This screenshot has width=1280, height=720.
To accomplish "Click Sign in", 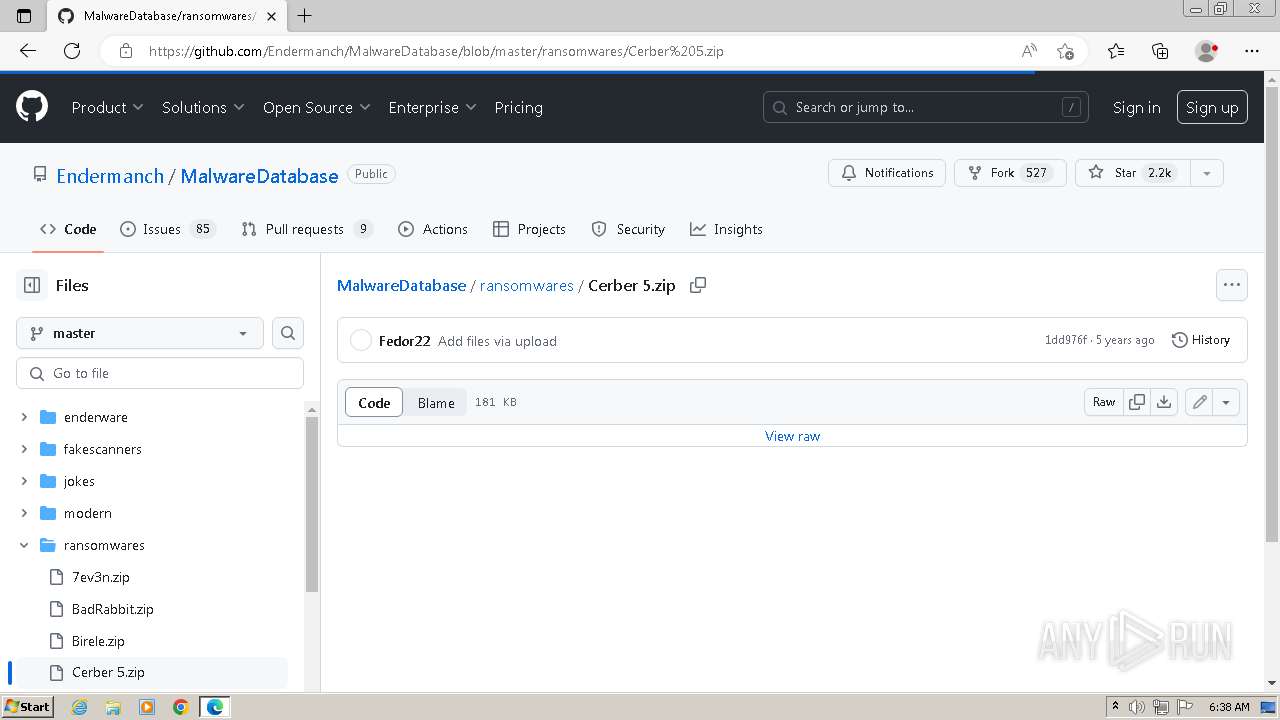I will click(1137, 107).
